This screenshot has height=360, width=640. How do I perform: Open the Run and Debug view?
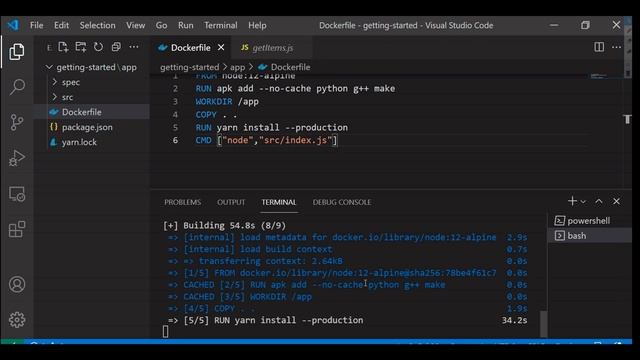point(17,158)
